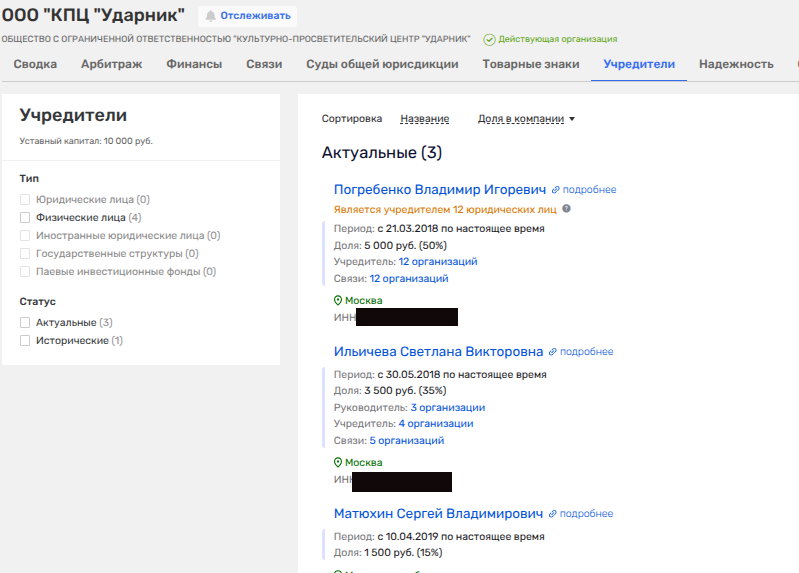Open Погребенко Владимир Игоревич profile link
The height and width of the screenshot is (573, 799).
pyautogui.click(x=439, y=189)
